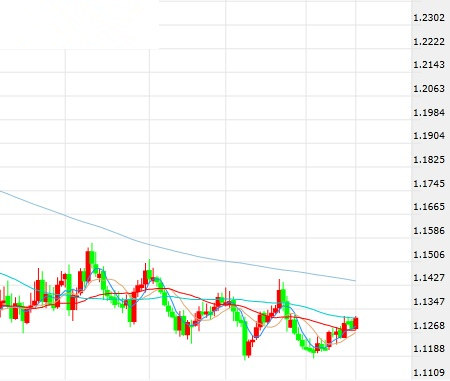The width and height of the screenshot is (450, 381).
Task: Select the 1.2063 price axis value
Action: pos(429,89)
